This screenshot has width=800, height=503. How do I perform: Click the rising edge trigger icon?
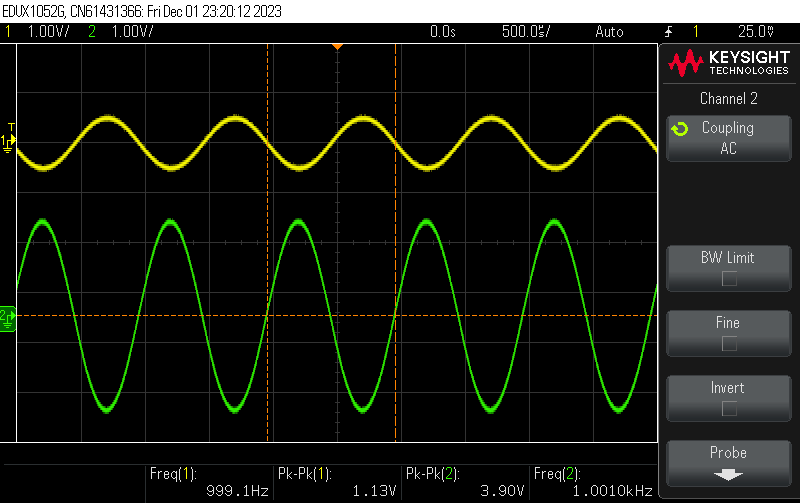(668, 32)
